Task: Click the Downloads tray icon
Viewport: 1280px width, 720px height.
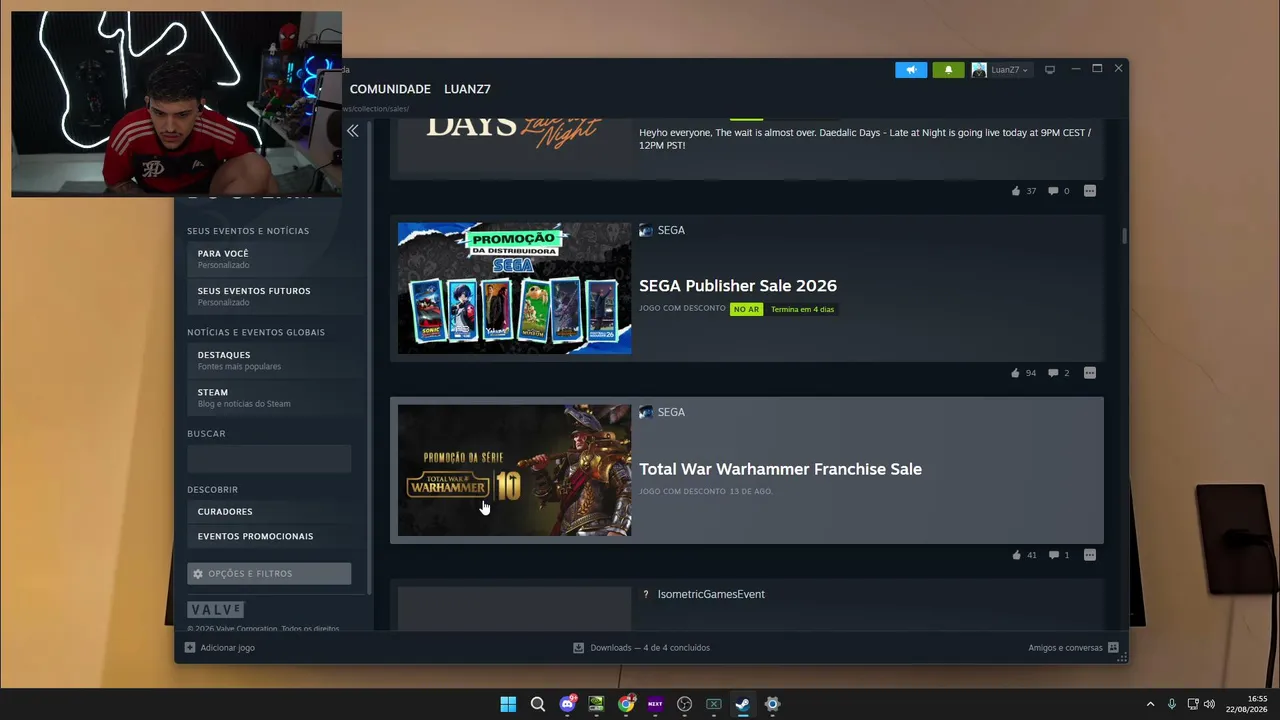Action: click(x=578, y=648)
